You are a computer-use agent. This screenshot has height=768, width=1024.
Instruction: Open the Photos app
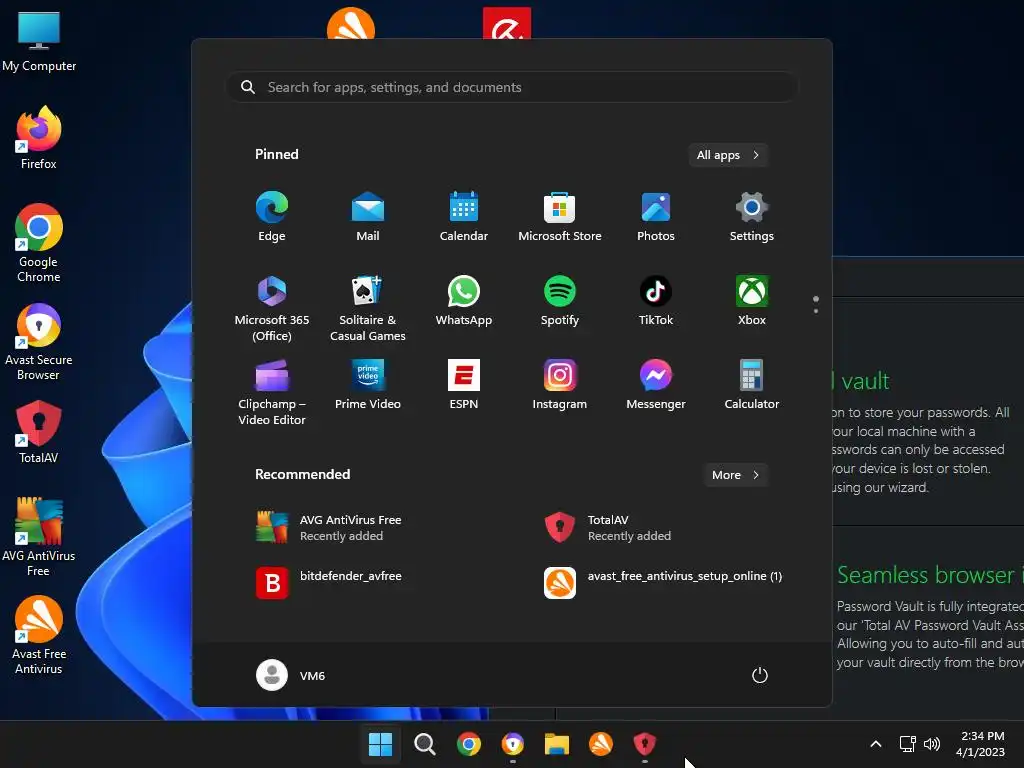point(656,217)
